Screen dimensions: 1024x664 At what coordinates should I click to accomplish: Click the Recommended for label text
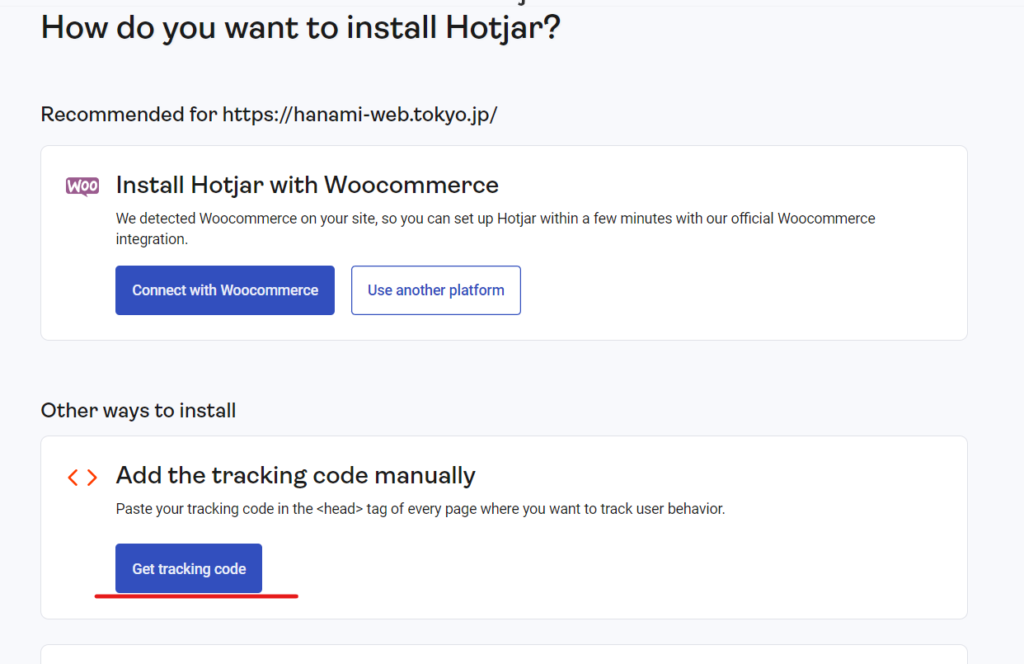[x=128, y=114]
